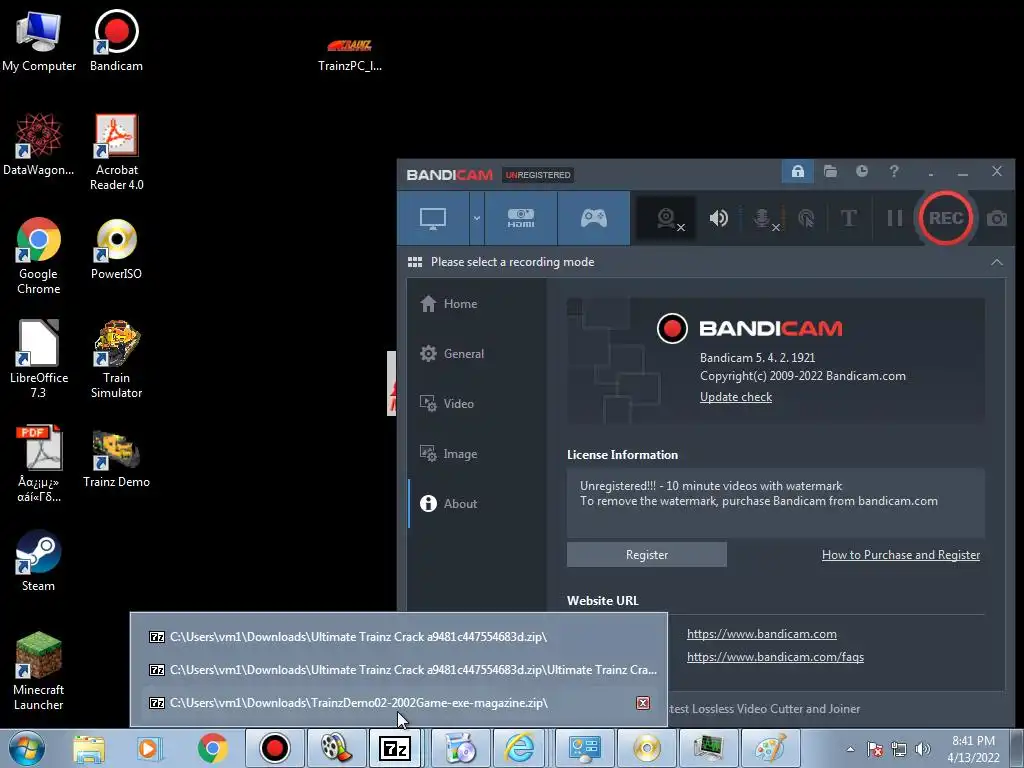Close the TrainzDemo02 7-Zip window with red X
This screenshot has width=1024, height=768.
643,703
